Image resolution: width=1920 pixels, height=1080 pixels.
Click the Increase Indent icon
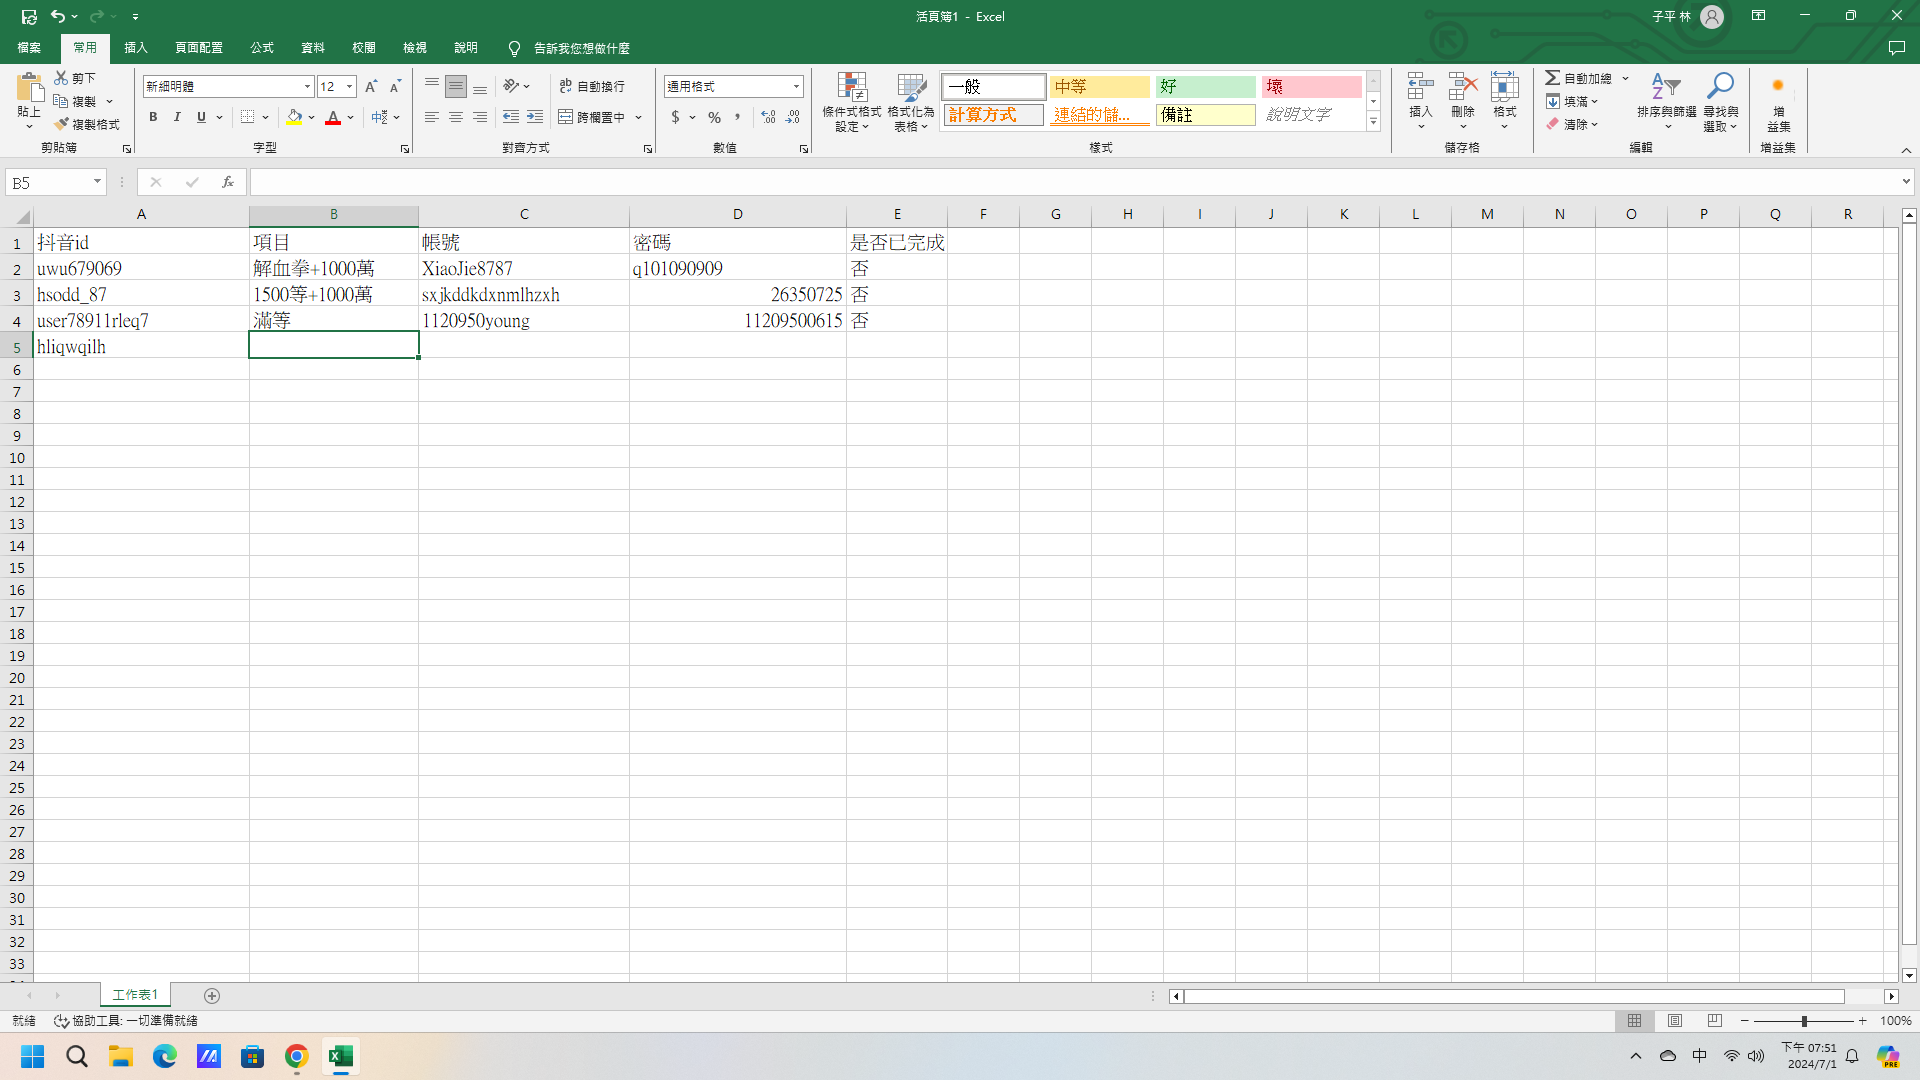535,117
